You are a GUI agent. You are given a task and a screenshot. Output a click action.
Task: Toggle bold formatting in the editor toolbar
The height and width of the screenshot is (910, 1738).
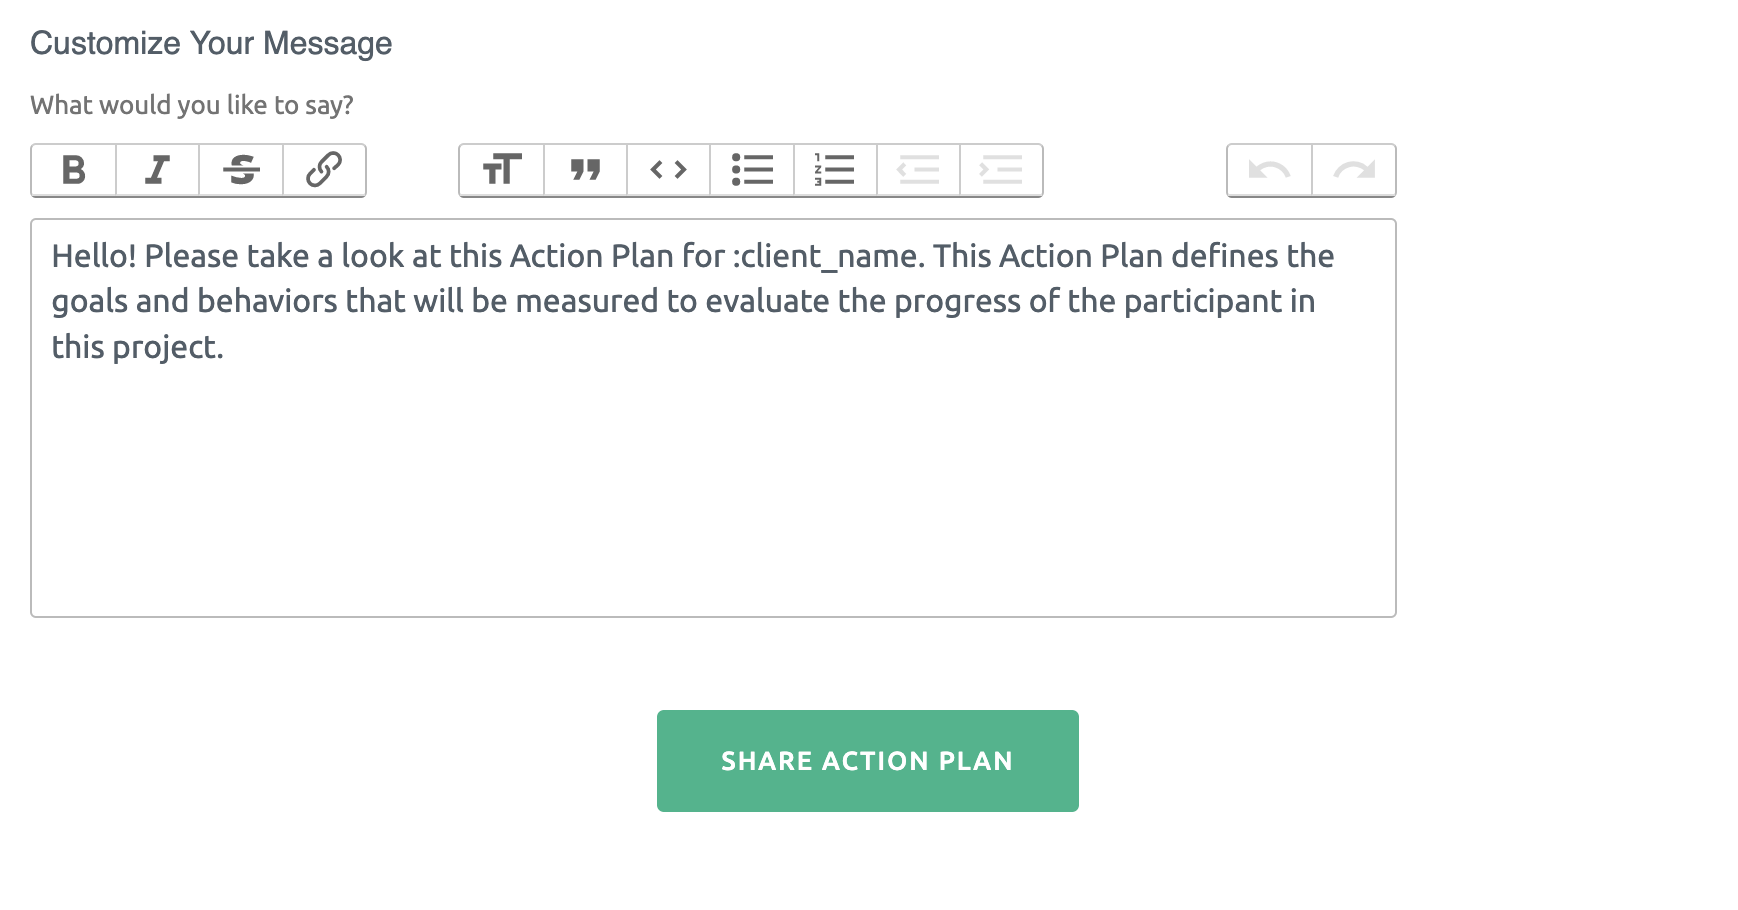pyautogui.click(x=74, y=170)
